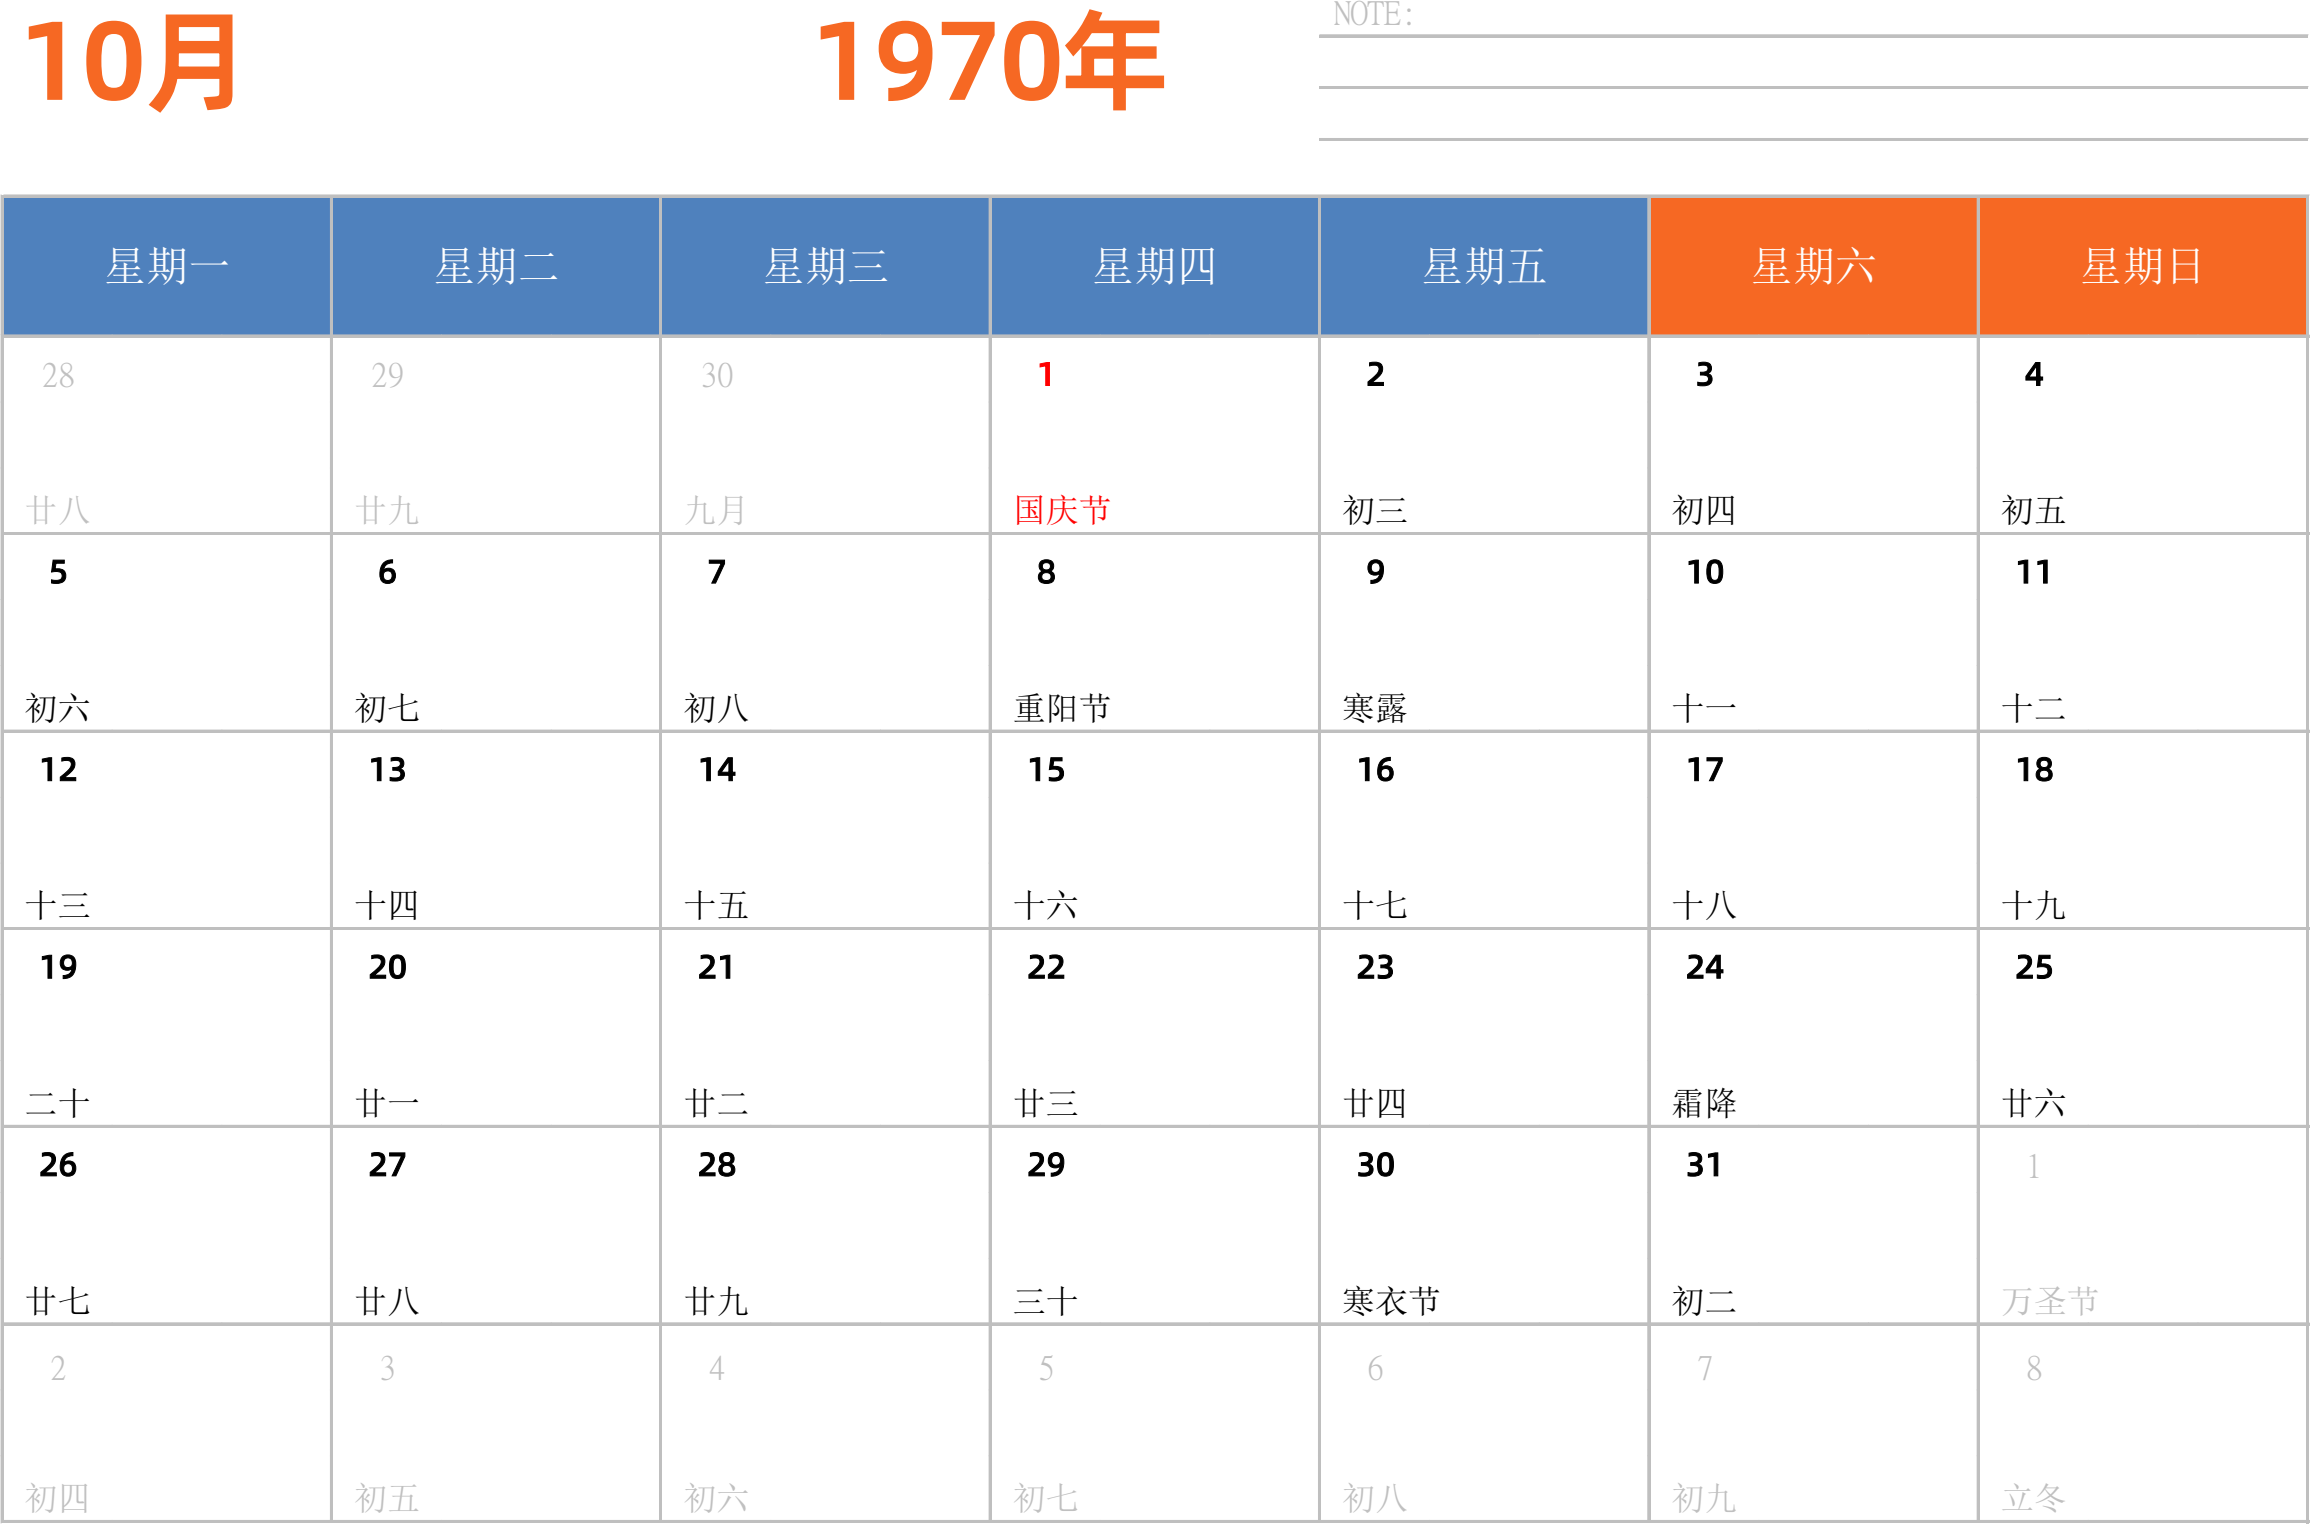Click the 寒衣节 label on the 30th
The image size is (2310, 1524).
coord(1391,1301)
